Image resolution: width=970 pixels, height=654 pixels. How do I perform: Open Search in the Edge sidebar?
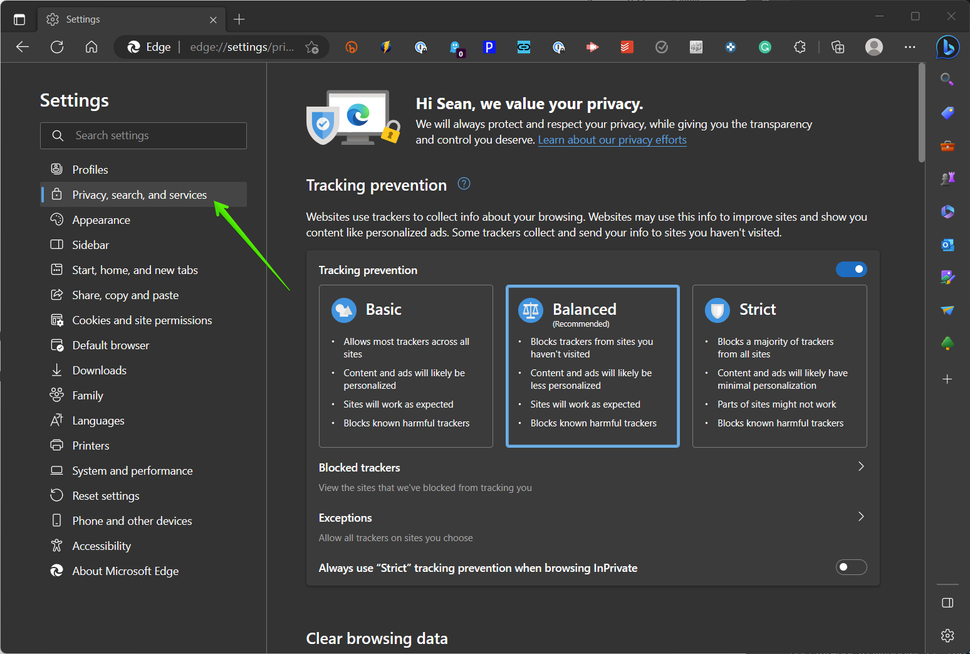pos(947,79)
